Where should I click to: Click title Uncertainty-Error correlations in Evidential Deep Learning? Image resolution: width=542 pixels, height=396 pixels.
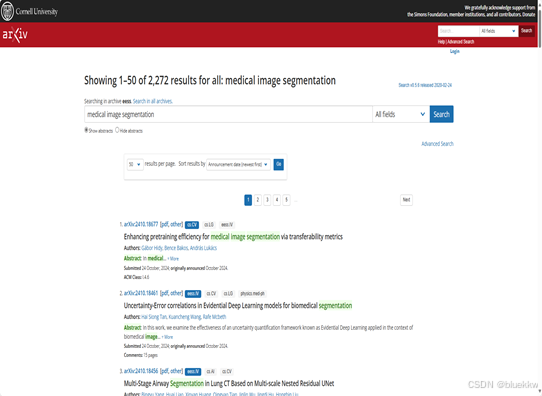pos(238,305)
